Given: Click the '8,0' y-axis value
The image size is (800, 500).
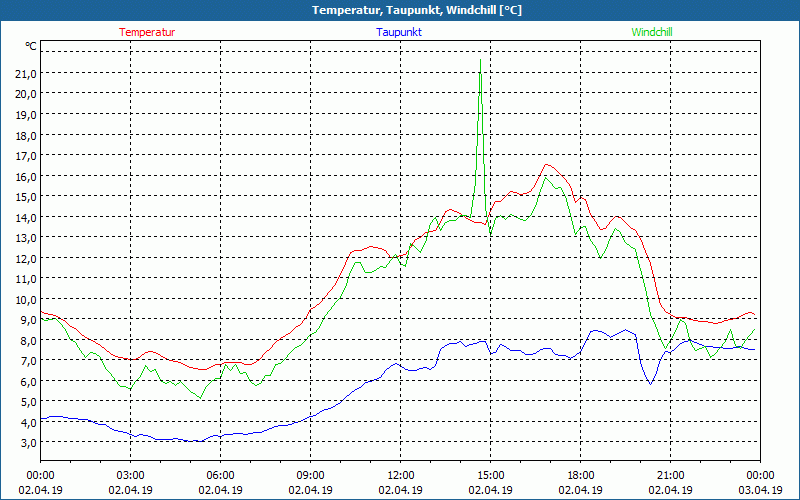Looking at the screenshot, I should [x=29, y=341].
